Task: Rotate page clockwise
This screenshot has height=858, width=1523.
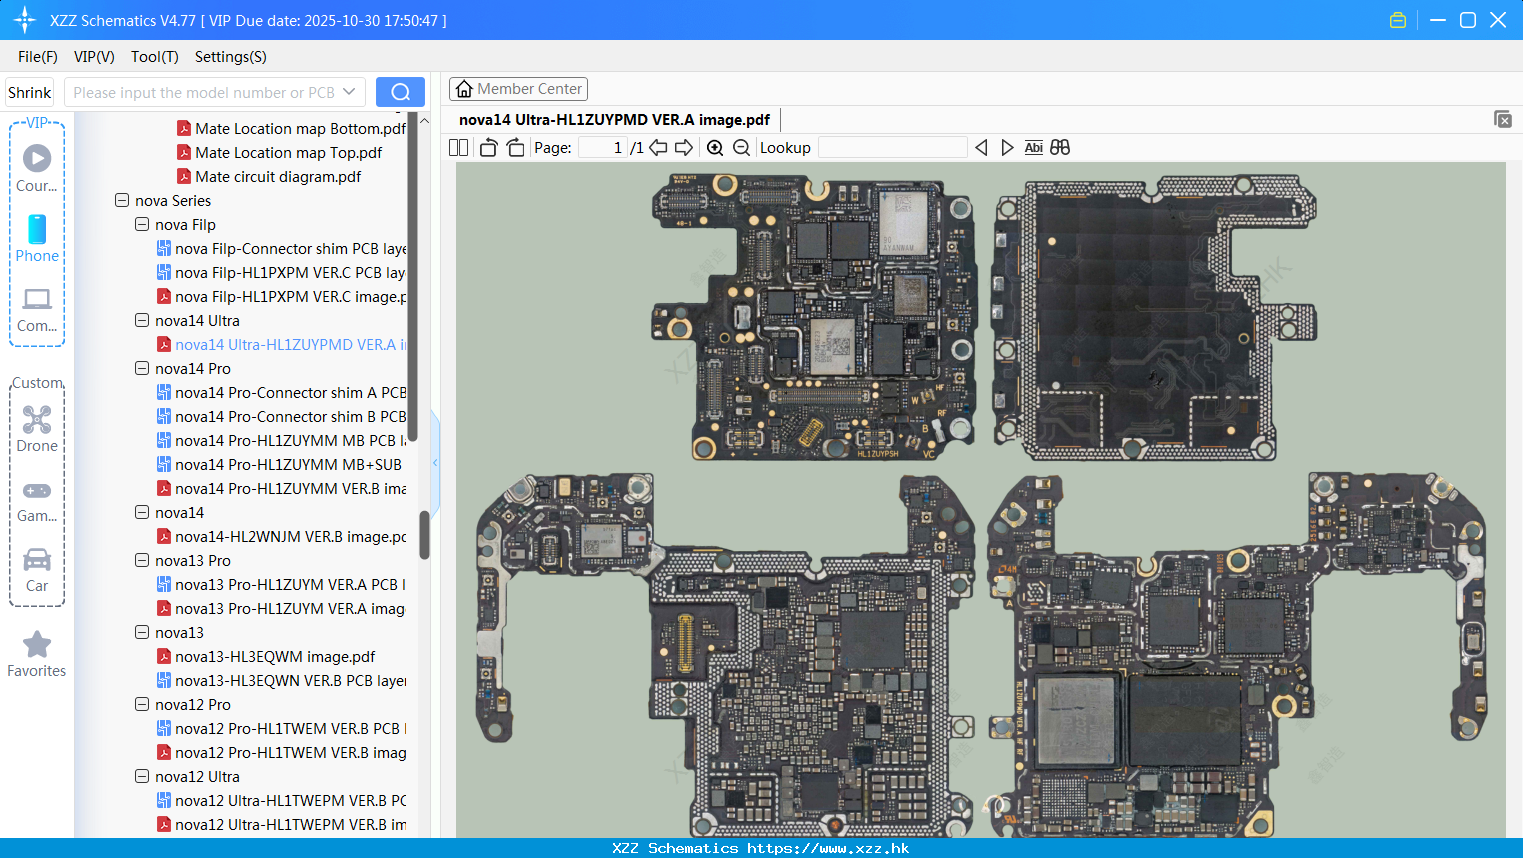Action: (515, 148)
